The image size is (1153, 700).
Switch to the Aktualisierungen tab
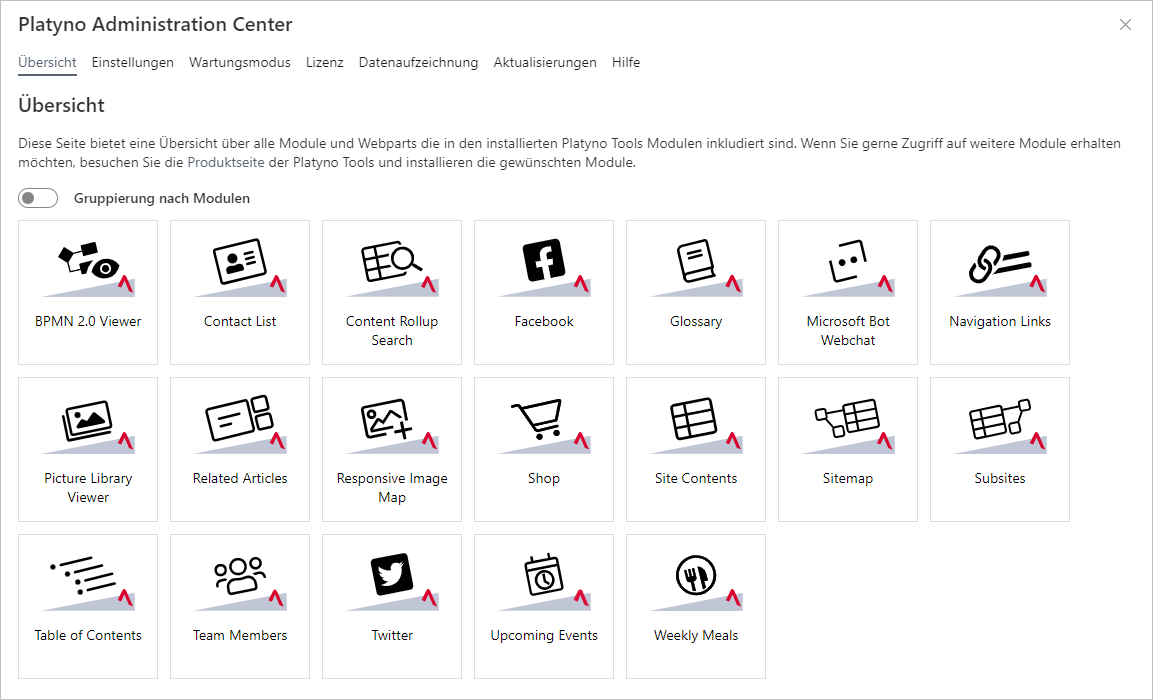[x=545, y=62]
